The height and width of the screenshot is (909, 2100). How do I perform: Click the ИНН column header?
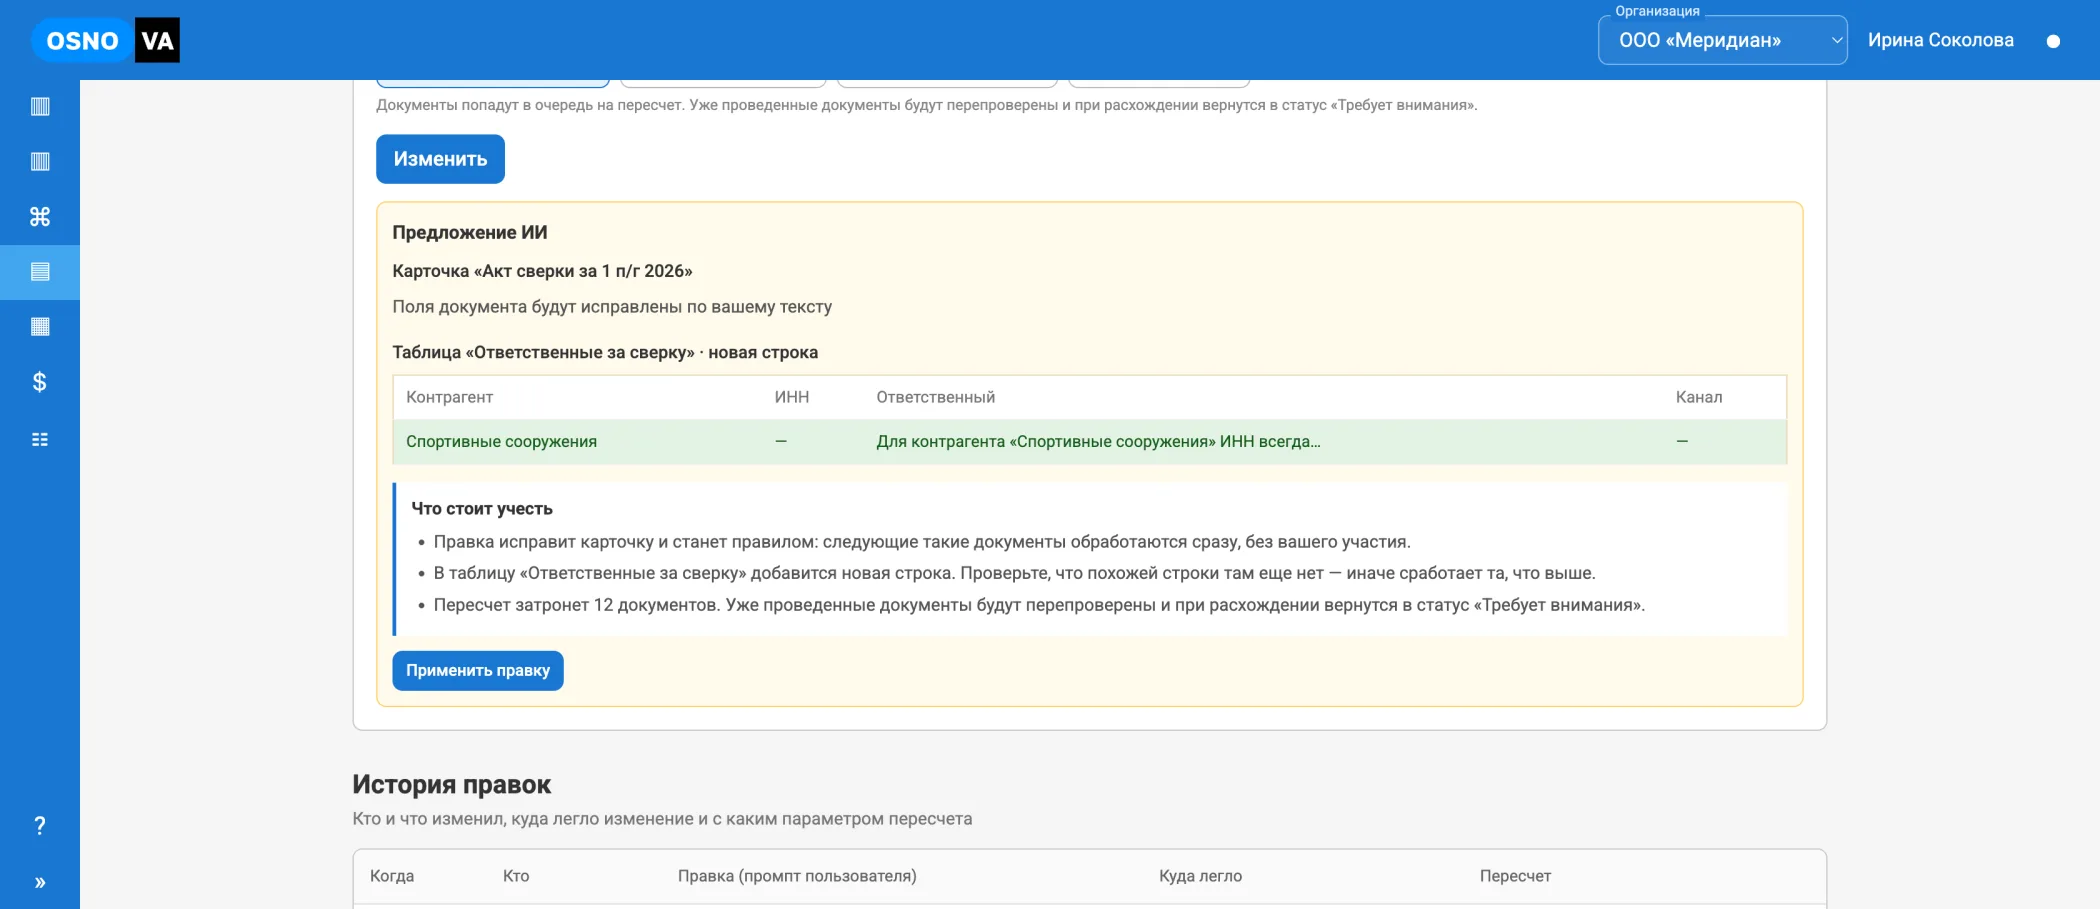click(x=792, y=397)
